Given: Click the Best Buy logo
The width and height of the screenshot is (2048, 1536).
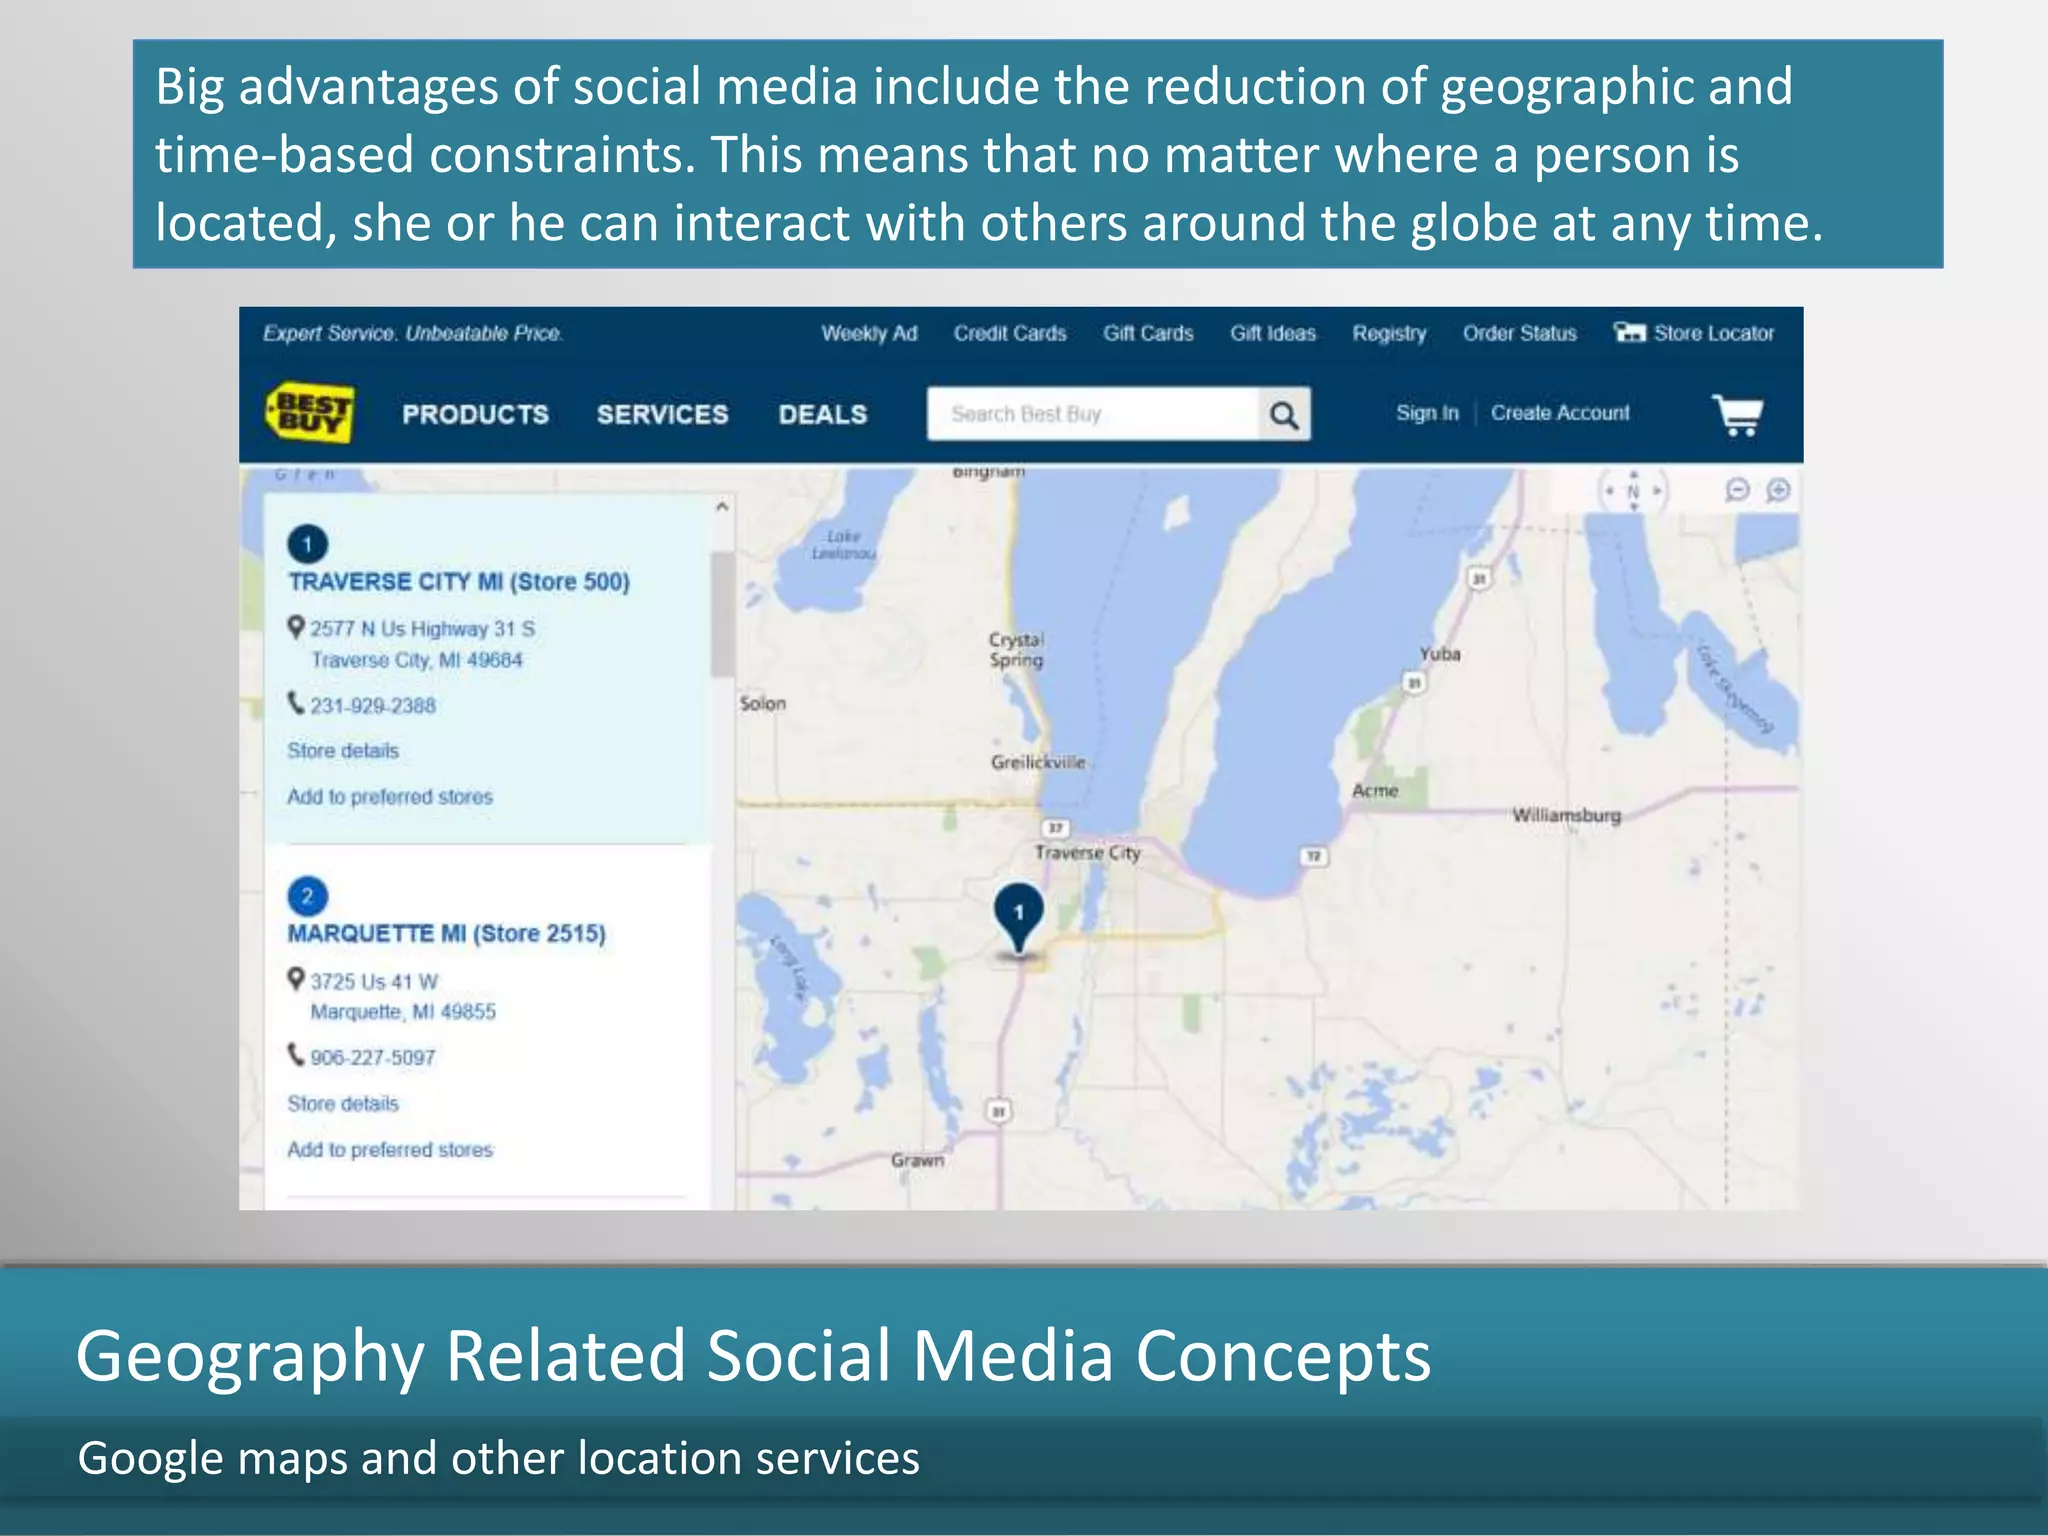Looking at the screenshot, I should [310, 412].
